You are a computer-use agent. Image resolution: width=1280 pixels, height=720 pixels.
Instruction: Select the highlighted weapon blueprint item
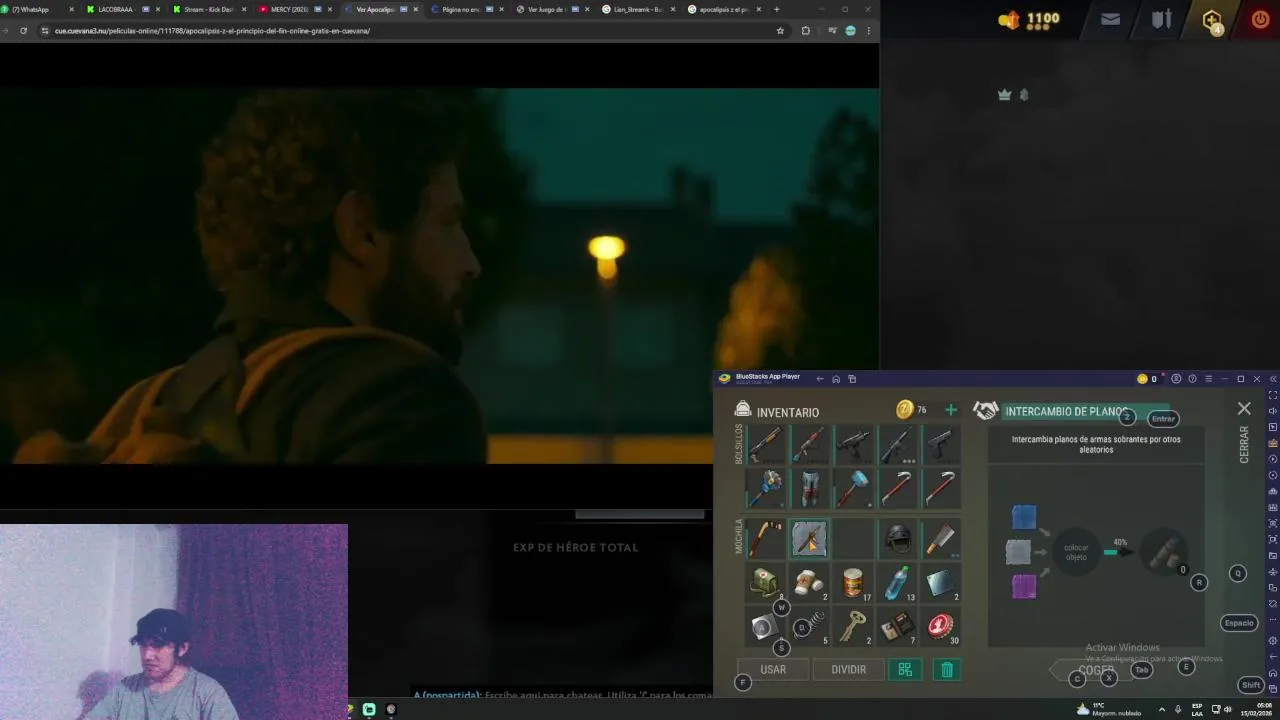coord(809,538)
